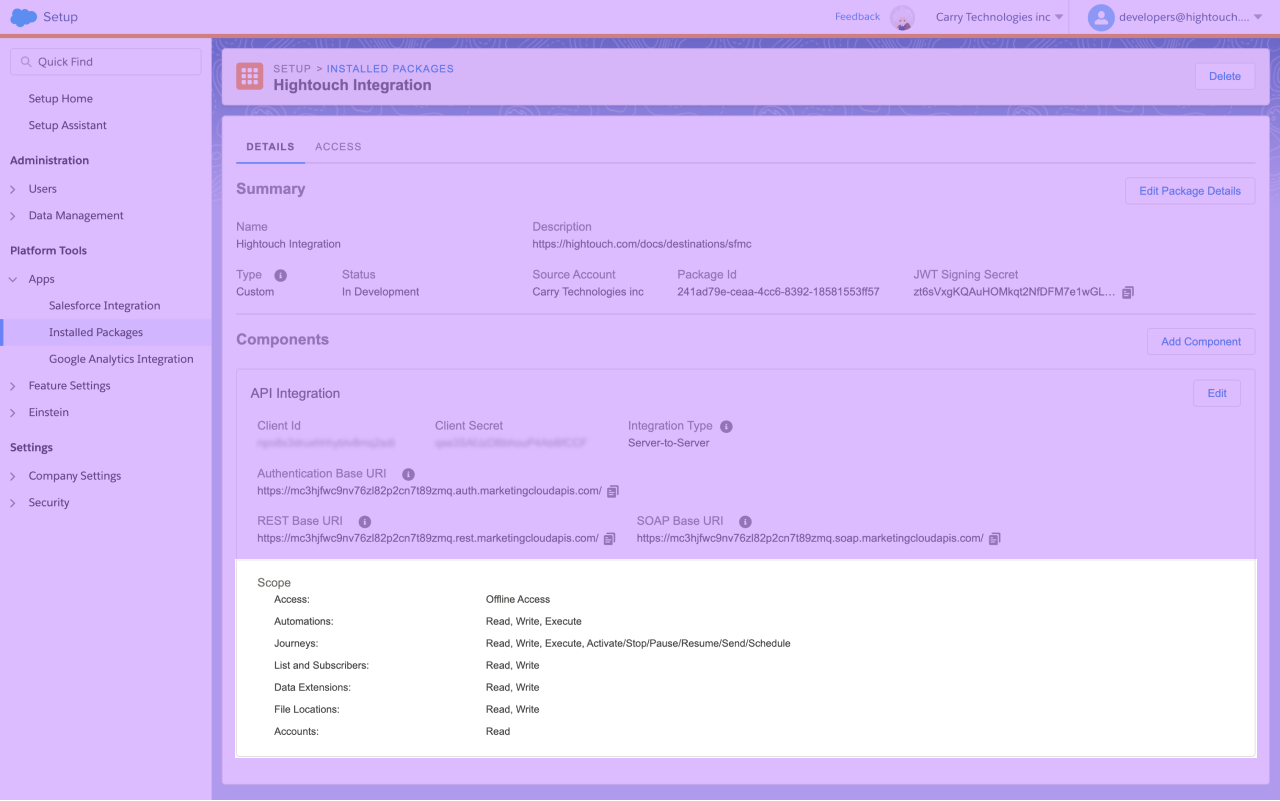
Task: Copy the Authentication Base URI
Action: tap(613, 491)
